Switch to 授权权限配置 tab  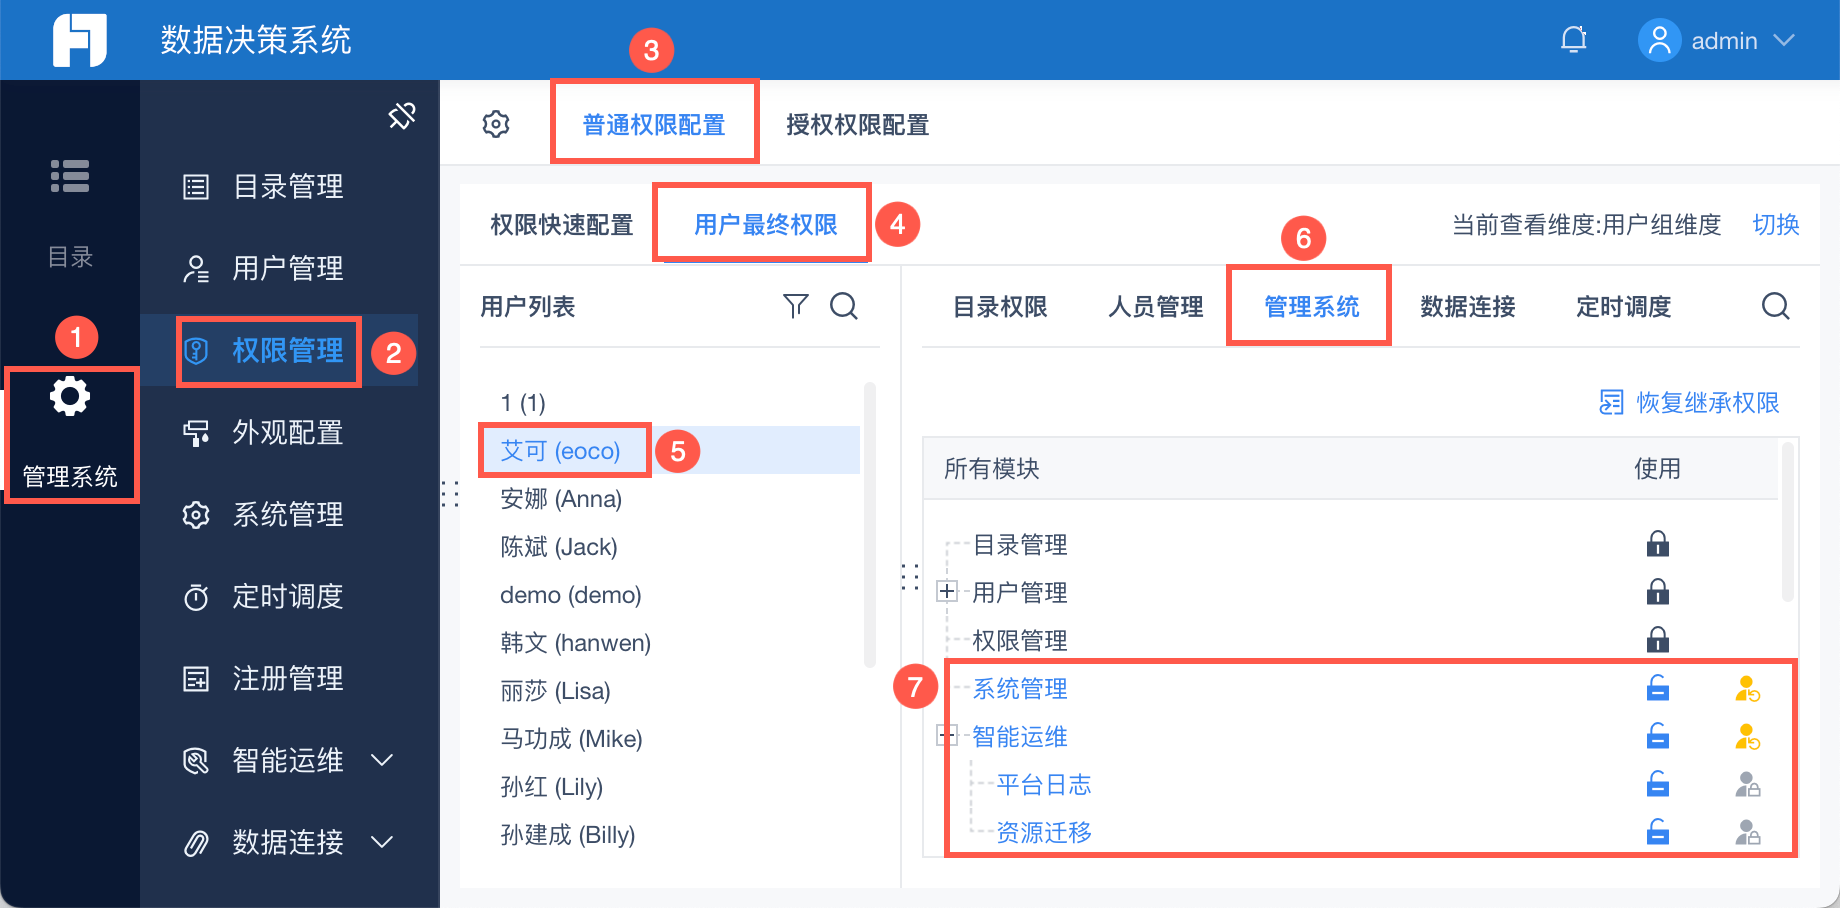[x=857, y=125]
